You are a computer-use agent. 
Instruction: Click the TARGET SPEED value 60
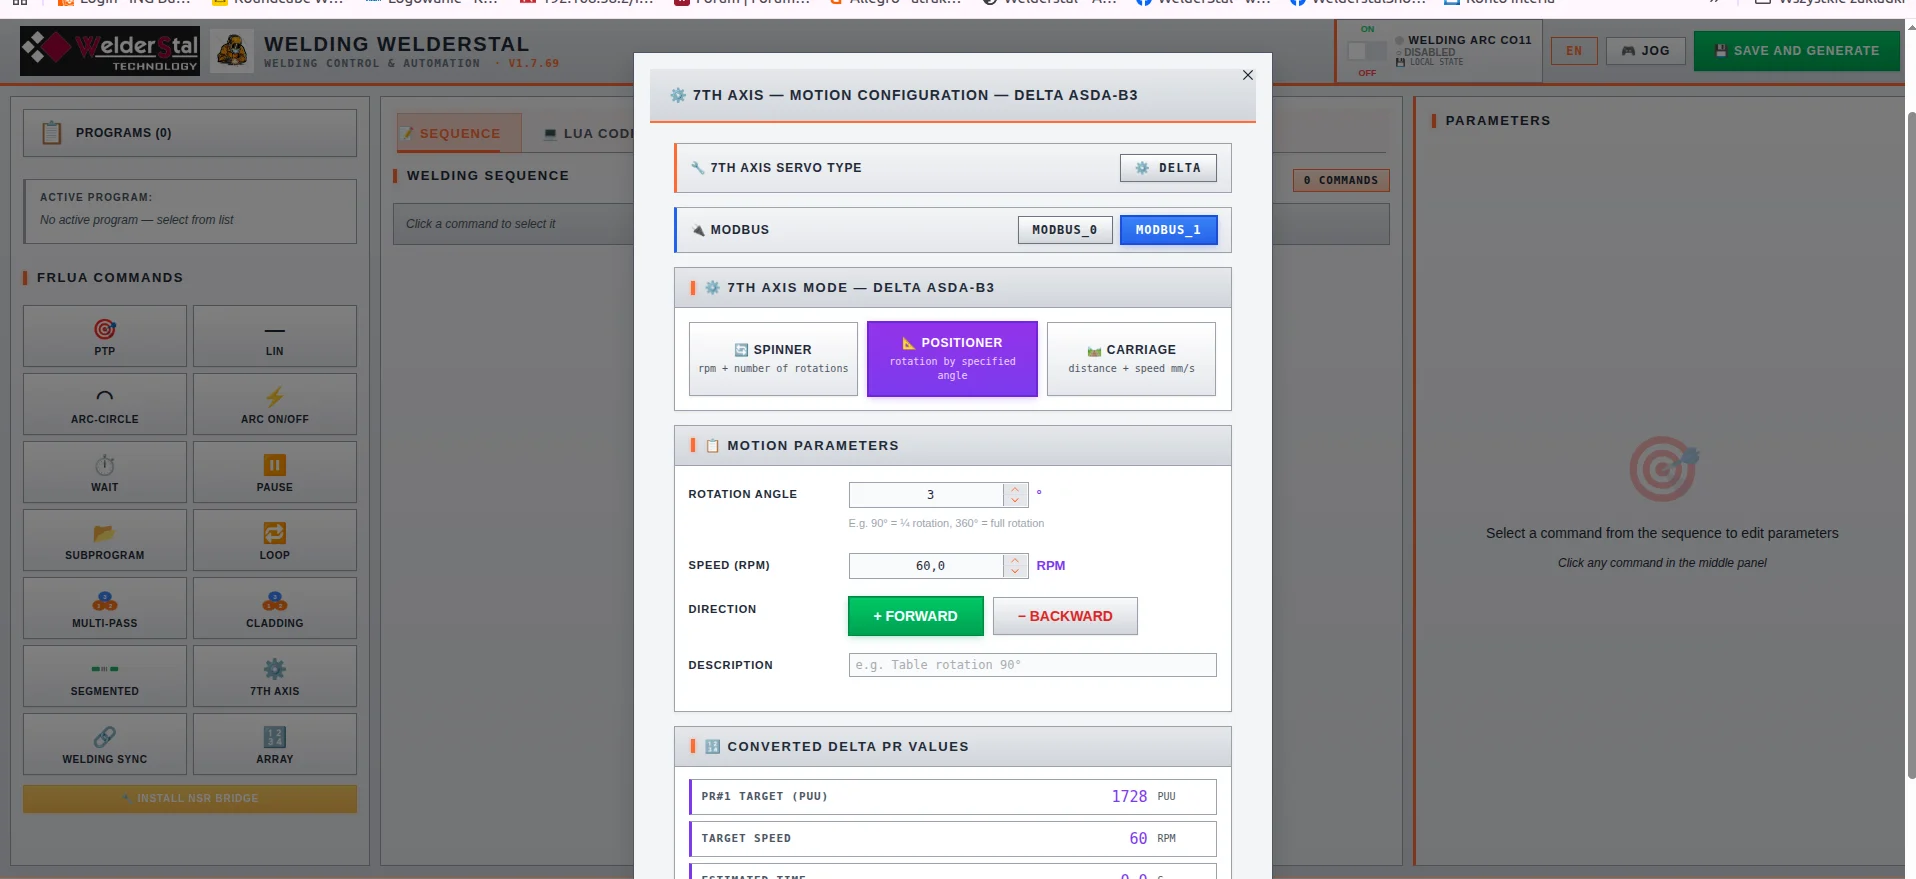click(1138, 839)
